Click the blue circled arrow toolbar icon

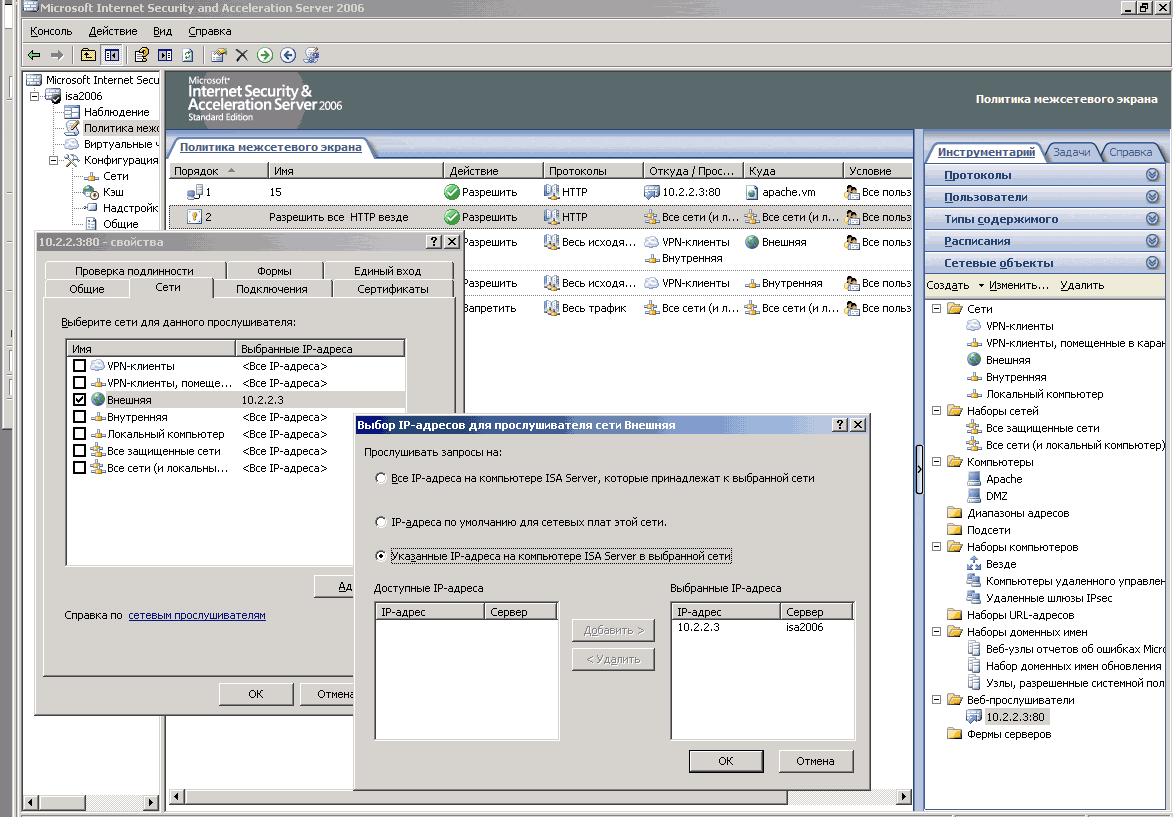288,55
